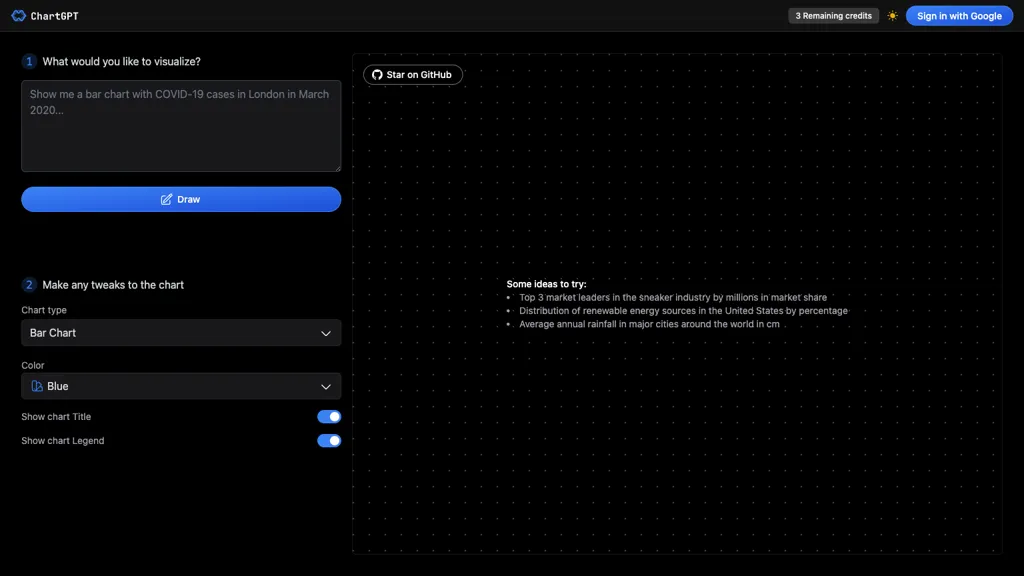Select the sneaker industry market leaders idea

(x=672, y=297)
